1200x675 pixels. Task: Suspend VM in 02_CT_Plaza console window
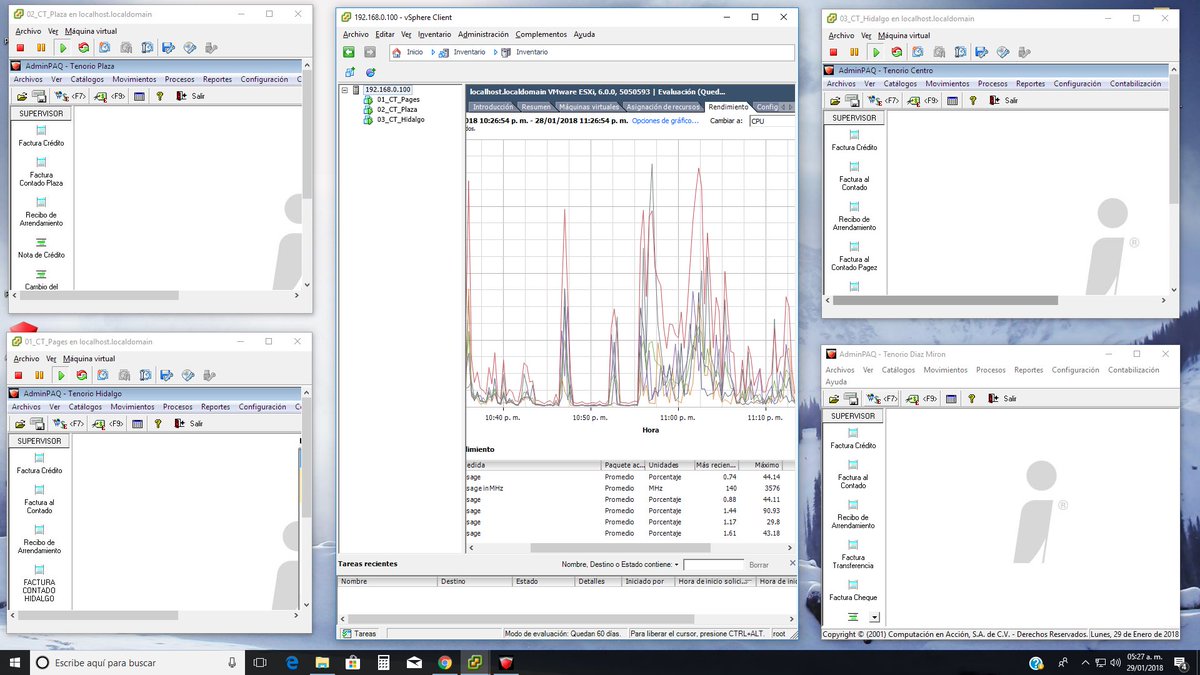(41, 48)
